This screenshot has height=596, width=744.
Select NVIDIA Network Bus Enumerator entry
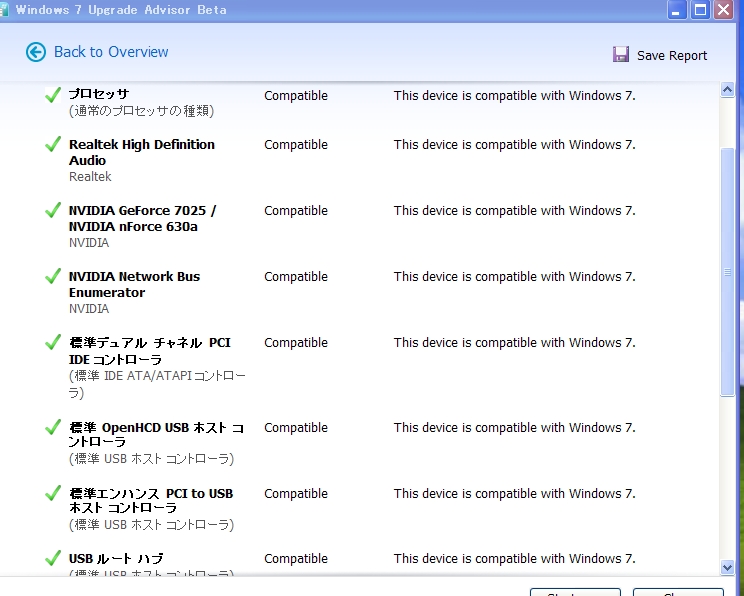(x=135, y=284)
